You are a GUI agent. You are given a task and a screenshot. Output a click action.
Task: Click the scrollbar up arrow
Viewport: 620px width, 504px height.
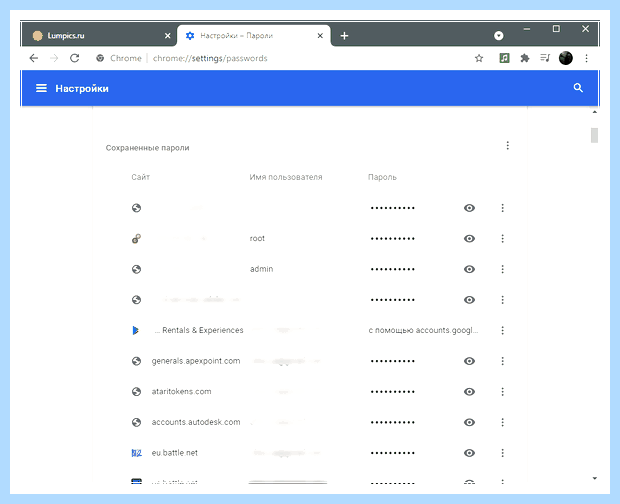[594, 112]
